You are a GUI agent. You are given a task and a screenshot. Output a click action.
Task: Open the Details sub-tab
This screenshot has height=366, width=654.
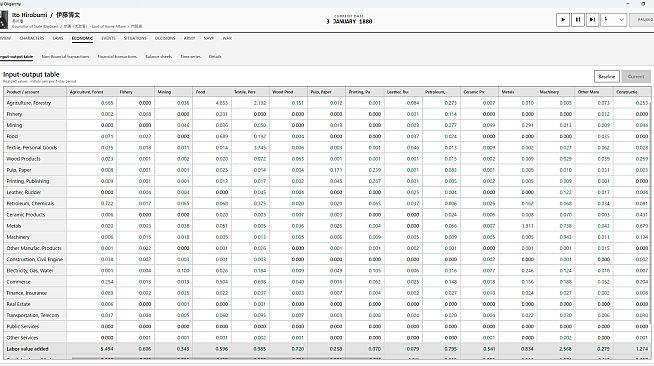point(215,57)
